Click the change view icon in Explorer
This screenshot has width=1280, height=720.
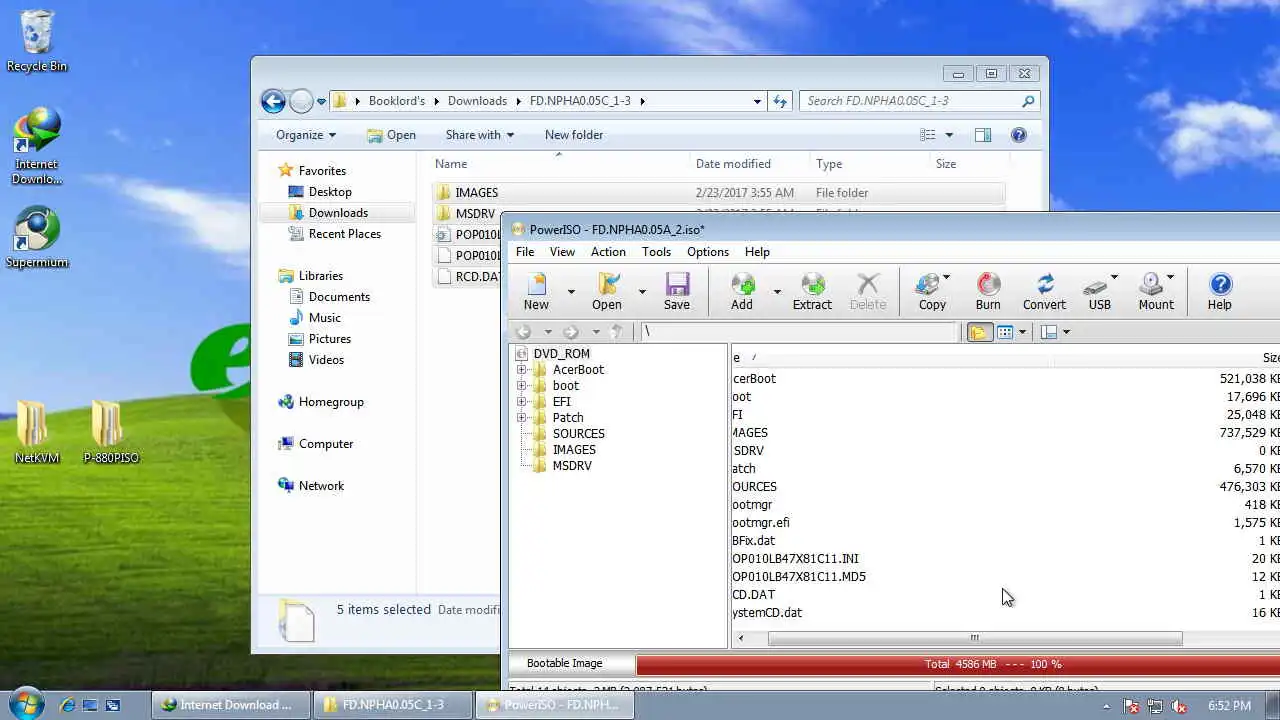[928, 135]
